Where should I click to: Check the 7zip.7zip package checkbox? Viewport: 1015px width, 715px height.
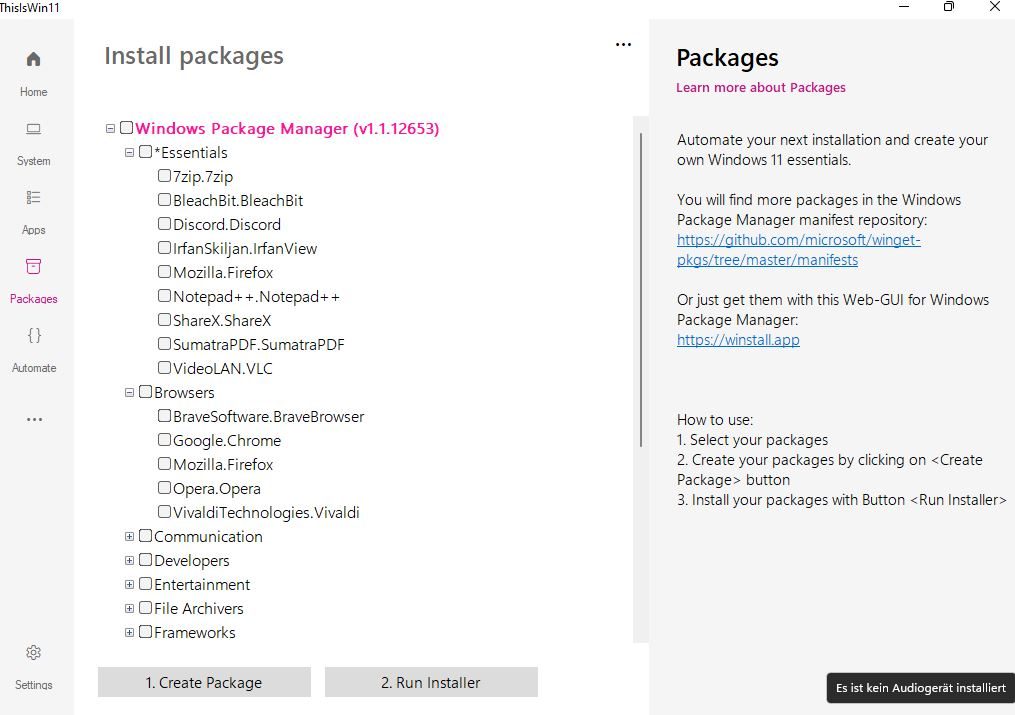(164, 176)
